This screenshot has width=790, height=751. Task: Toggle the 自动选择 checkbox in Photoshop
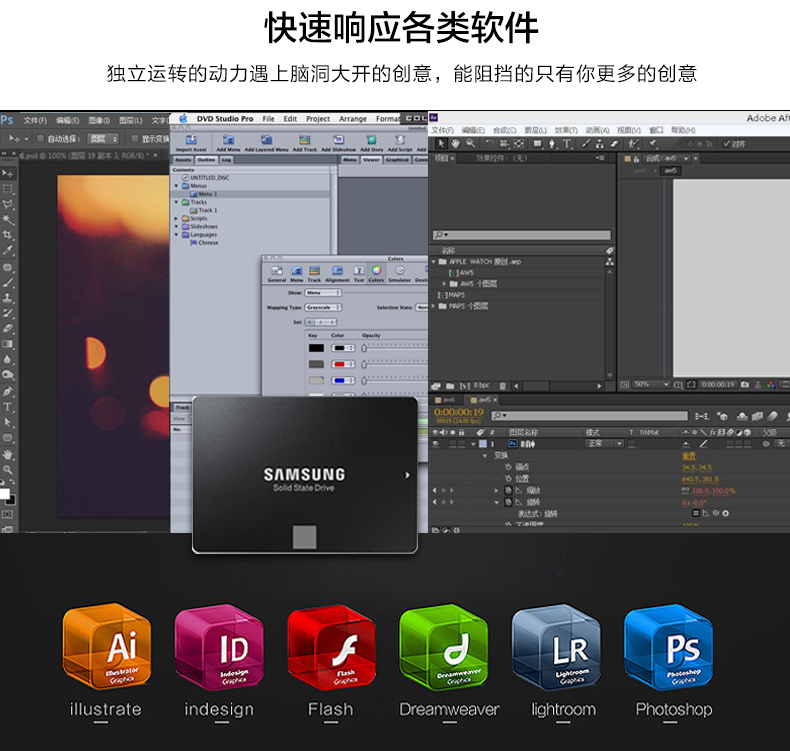(x=41, y=139)
